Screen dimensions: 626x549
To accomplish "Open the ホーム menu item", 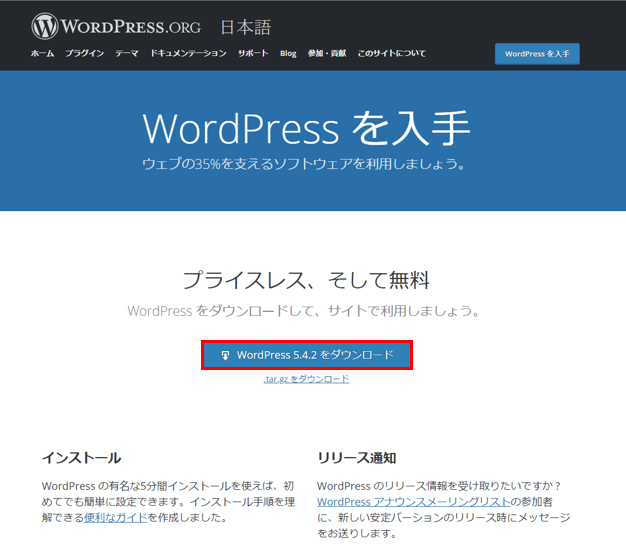I will [x=42, y=53].
